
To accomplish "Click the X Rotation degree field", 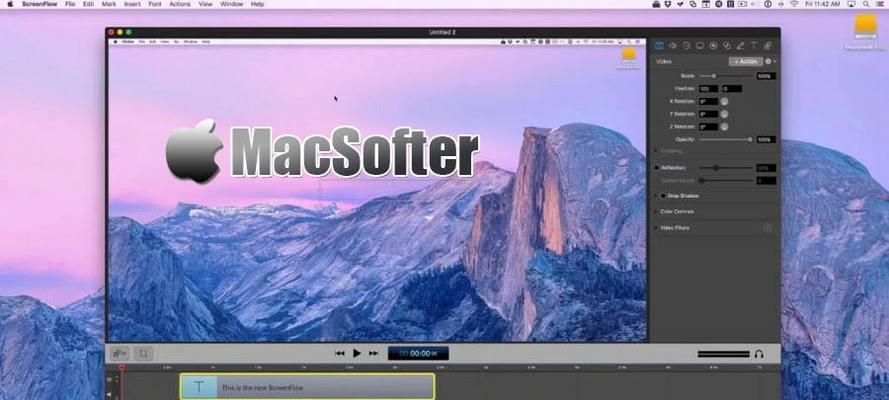I will tap(708, 101).
